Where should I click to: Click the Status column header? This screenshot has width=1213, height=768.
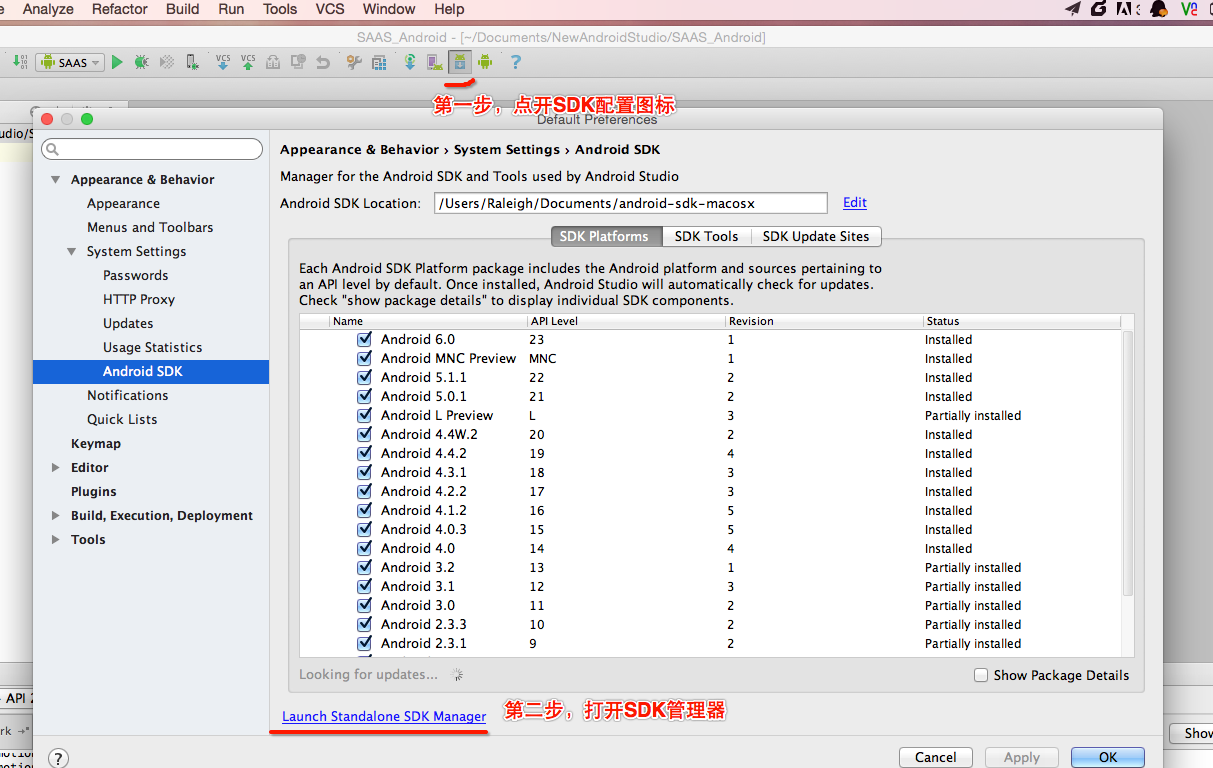[1022, 321]
